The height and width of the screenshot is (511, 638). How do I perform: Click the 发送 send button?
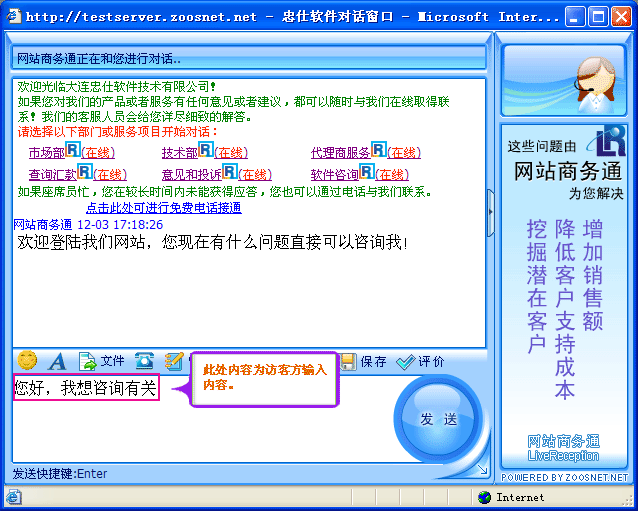(x=438, y=419)
